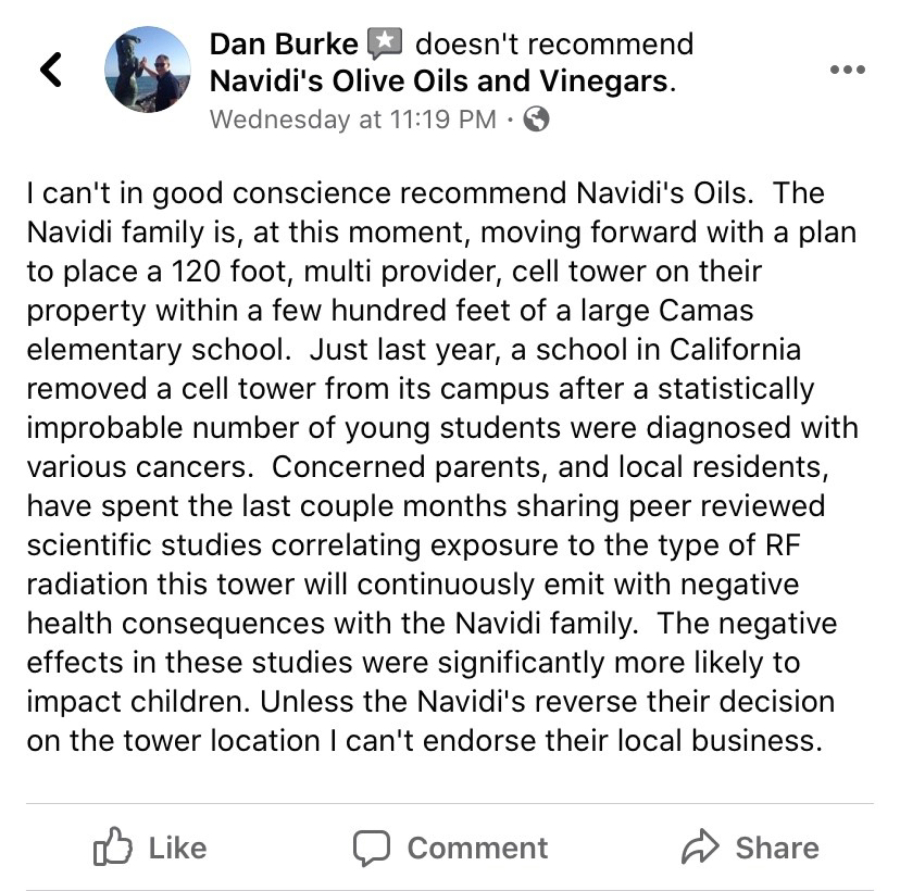900x891 pixels.
Task: Open the three-dot post options menu
Action: 851,70
